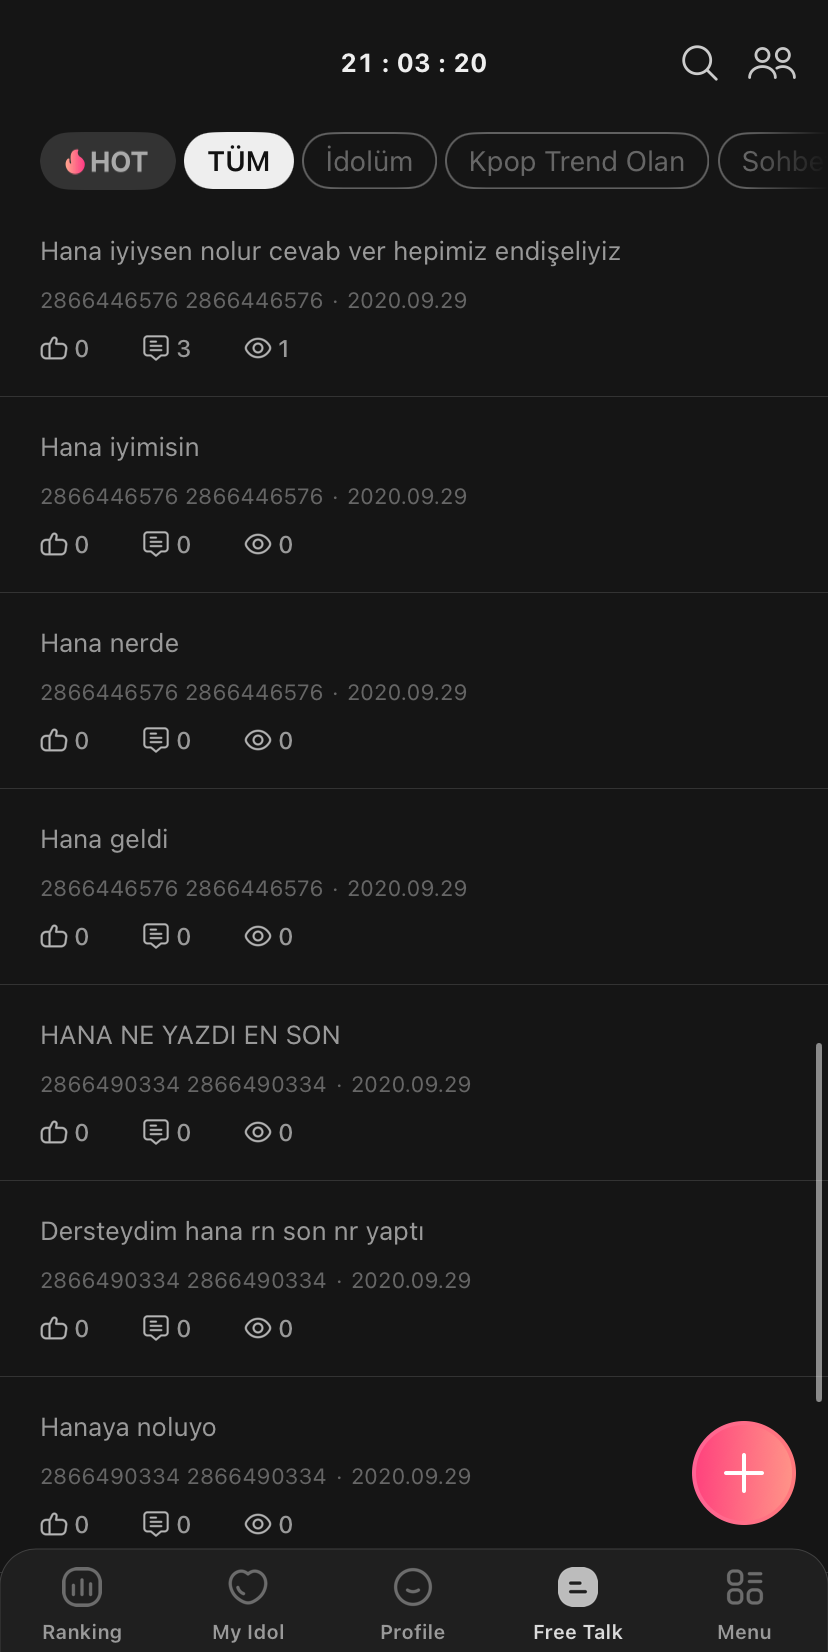Click the vertical scrollbar on the right edge
The image size is (828, 1652).
click(819, 1220)
